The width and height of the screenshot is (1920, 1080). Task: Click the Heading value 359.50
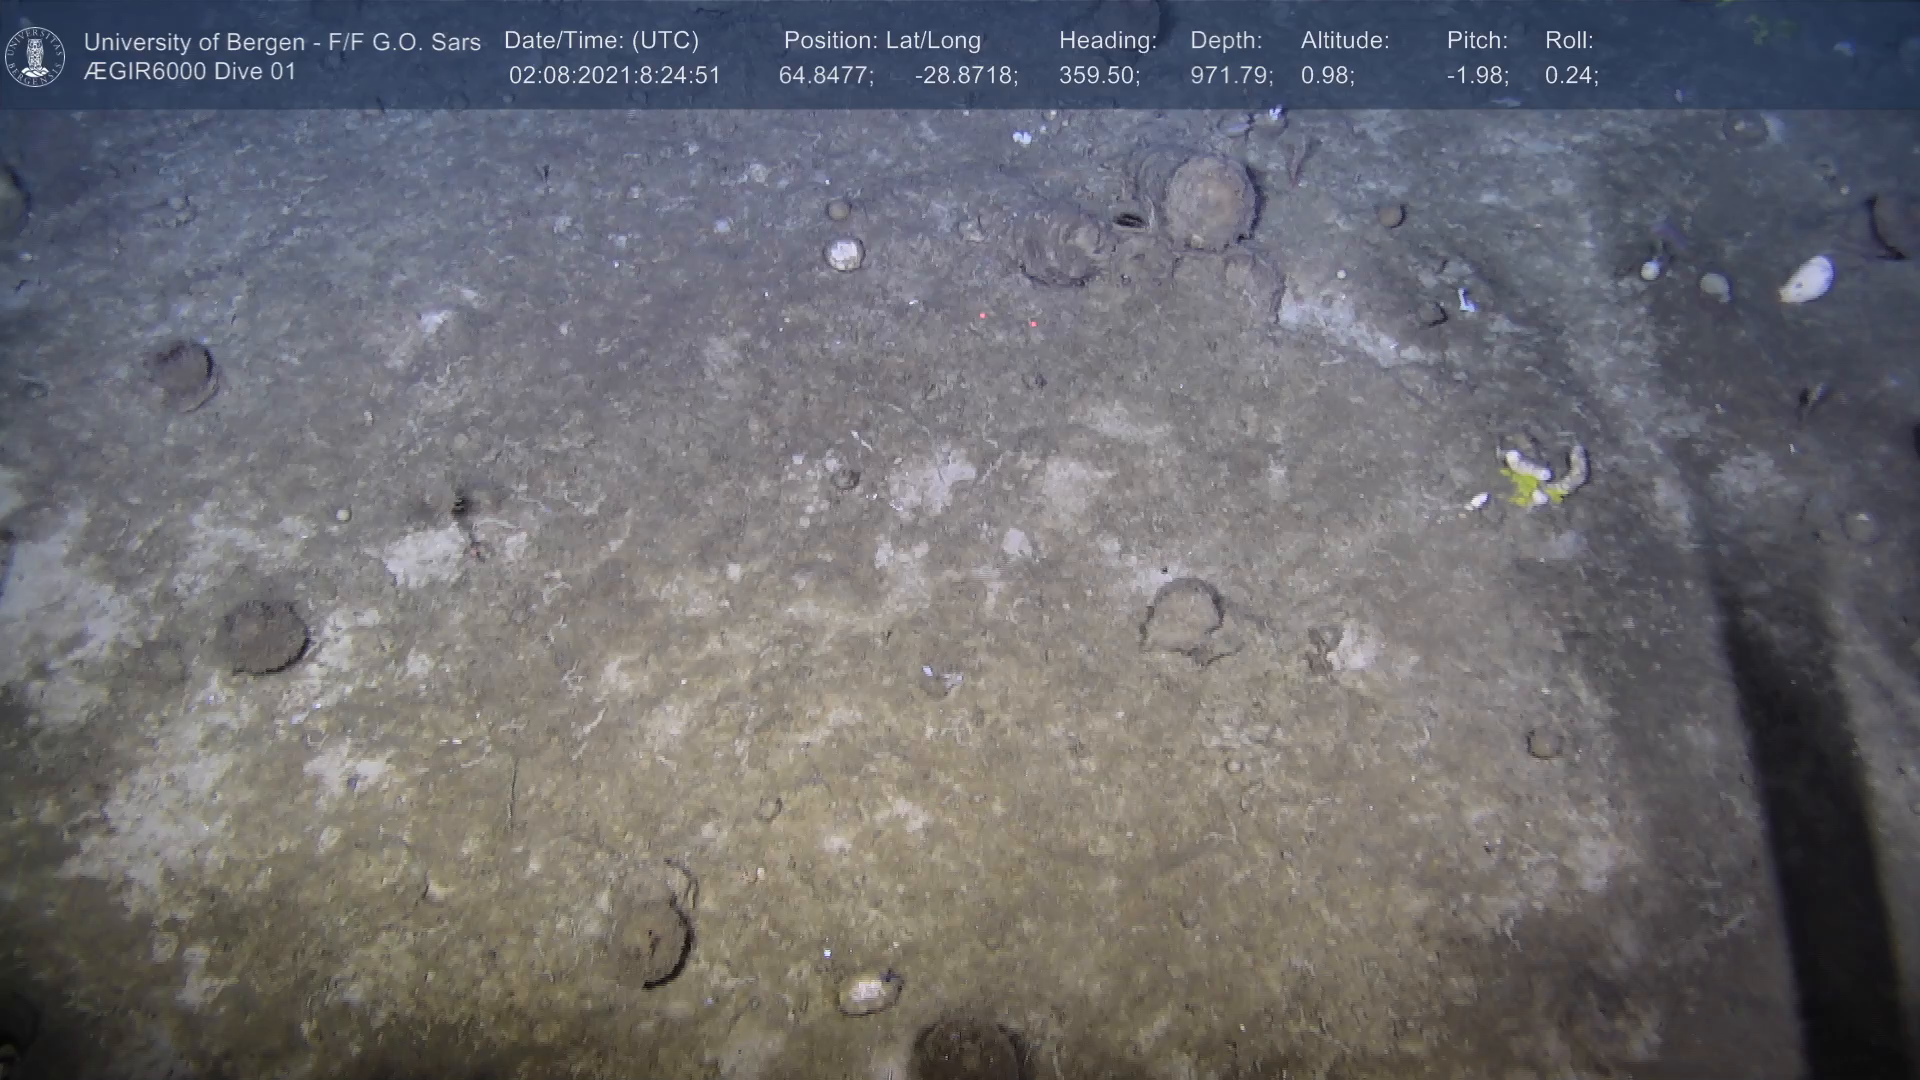(1098, 76)
